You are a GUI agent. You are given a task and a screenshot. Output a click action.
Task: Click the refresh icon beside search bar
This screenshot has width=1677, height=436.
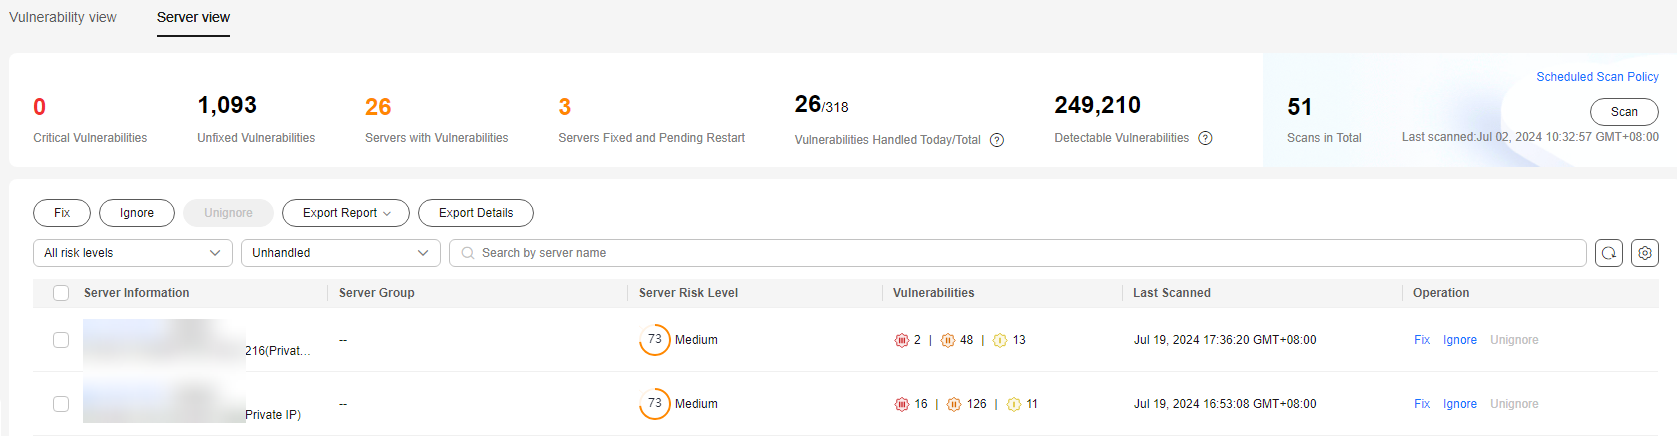pos(1609,253)
